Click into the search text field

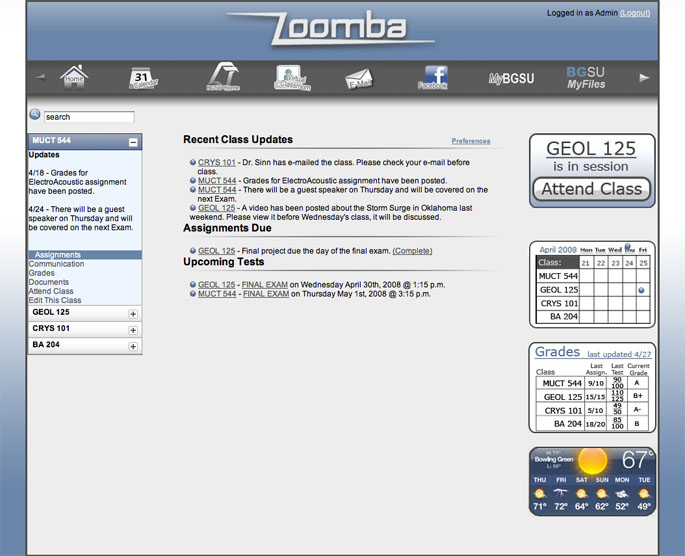click(88, 117)
